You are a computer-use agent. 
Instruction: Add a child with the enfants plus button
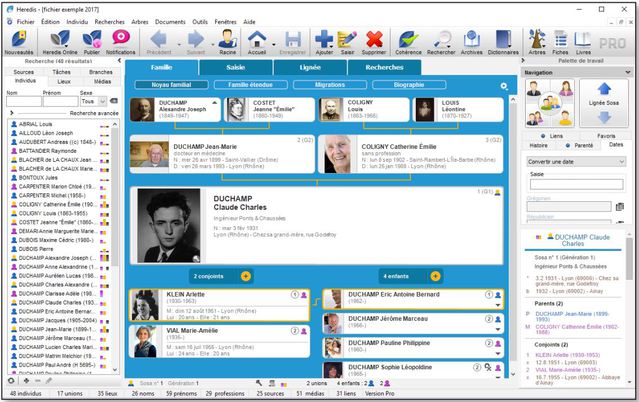coord(435,276)
